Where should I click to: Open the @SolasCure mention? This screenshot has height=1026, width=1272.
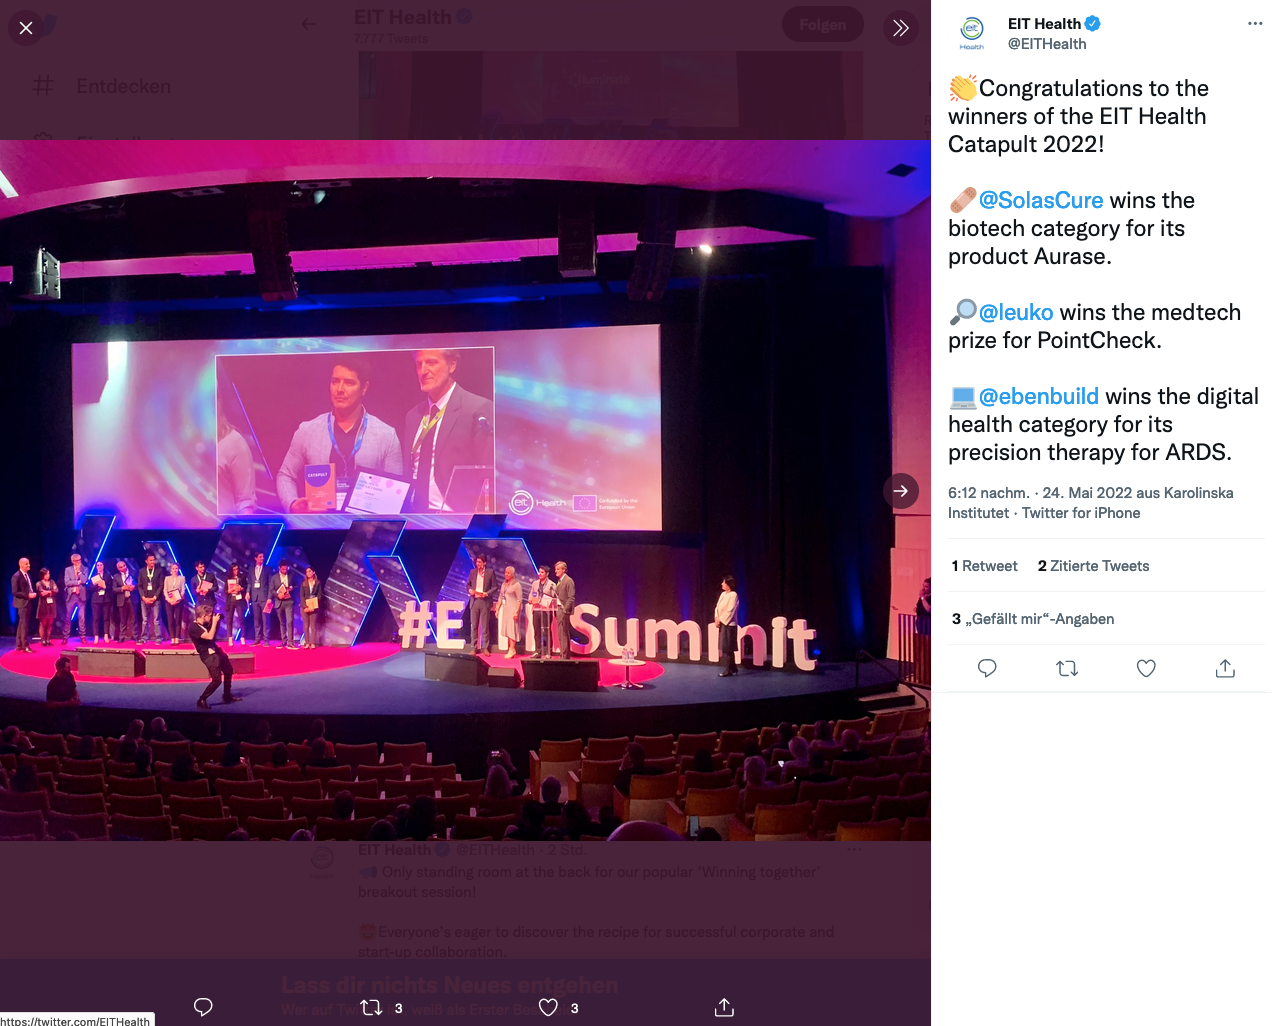click(x=1041, y=200)
